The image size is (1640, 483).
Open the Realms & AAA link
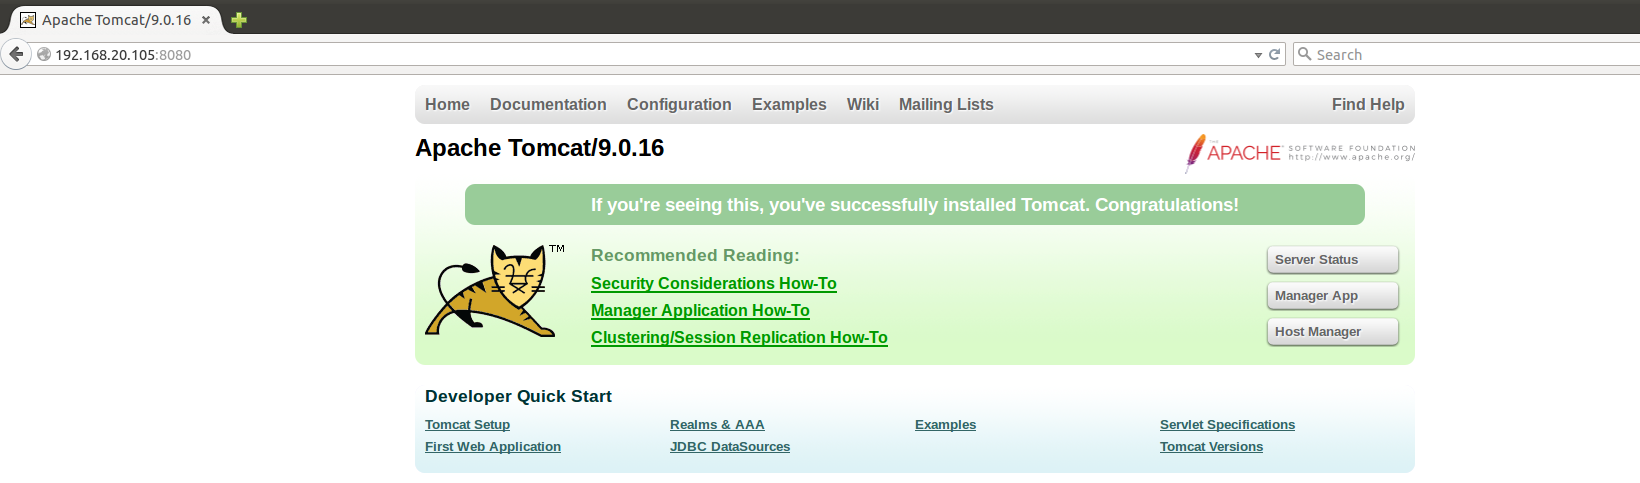tap(717, 425)
